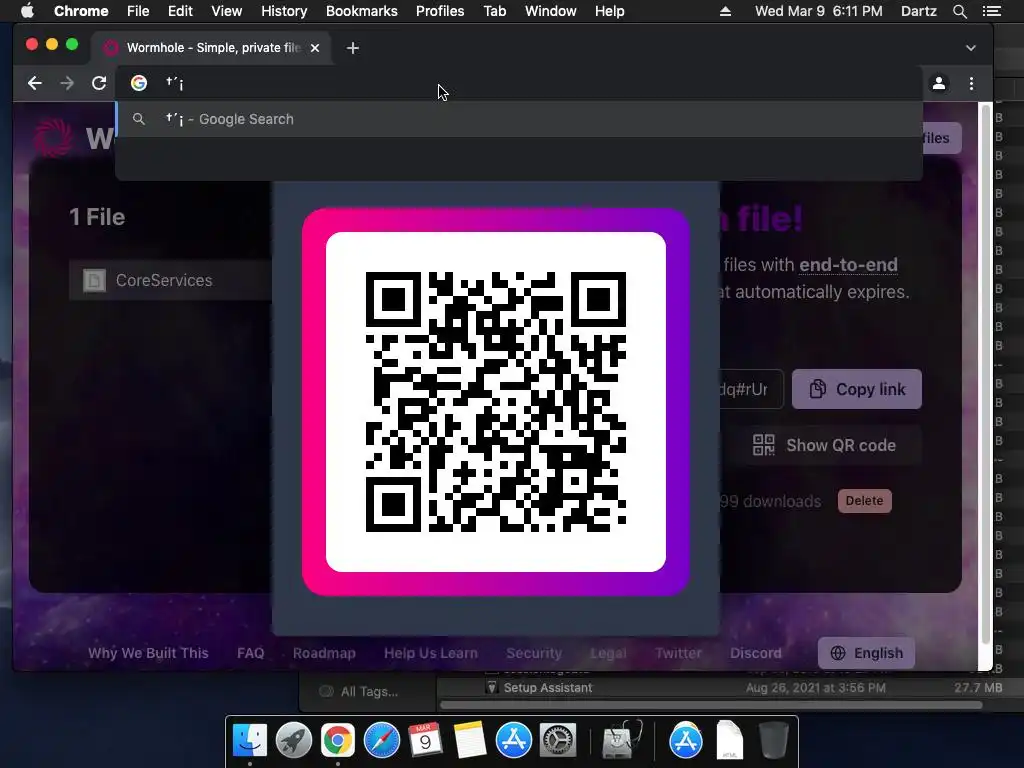Open a new tab with plus button

coord(353,48)
